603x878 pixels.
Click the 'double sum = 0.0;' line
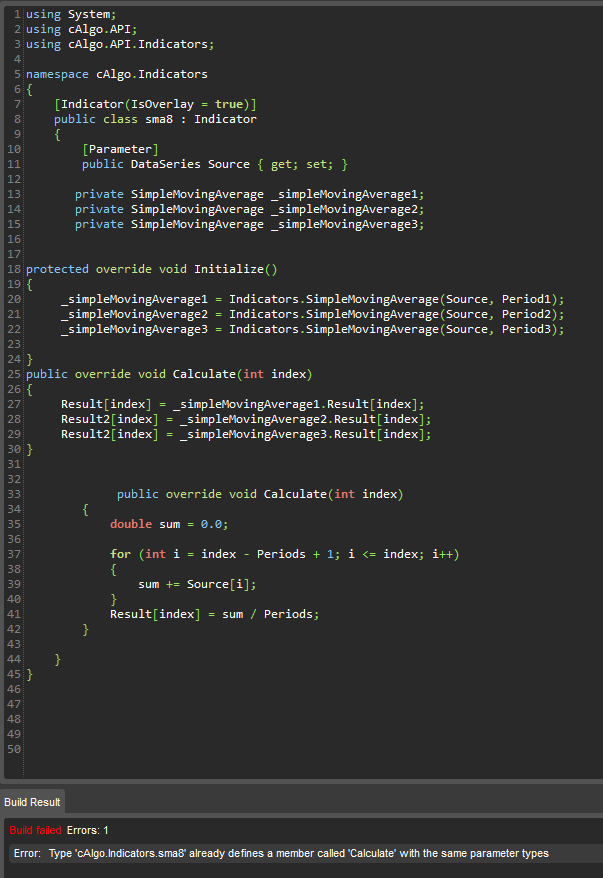point(169,524)
